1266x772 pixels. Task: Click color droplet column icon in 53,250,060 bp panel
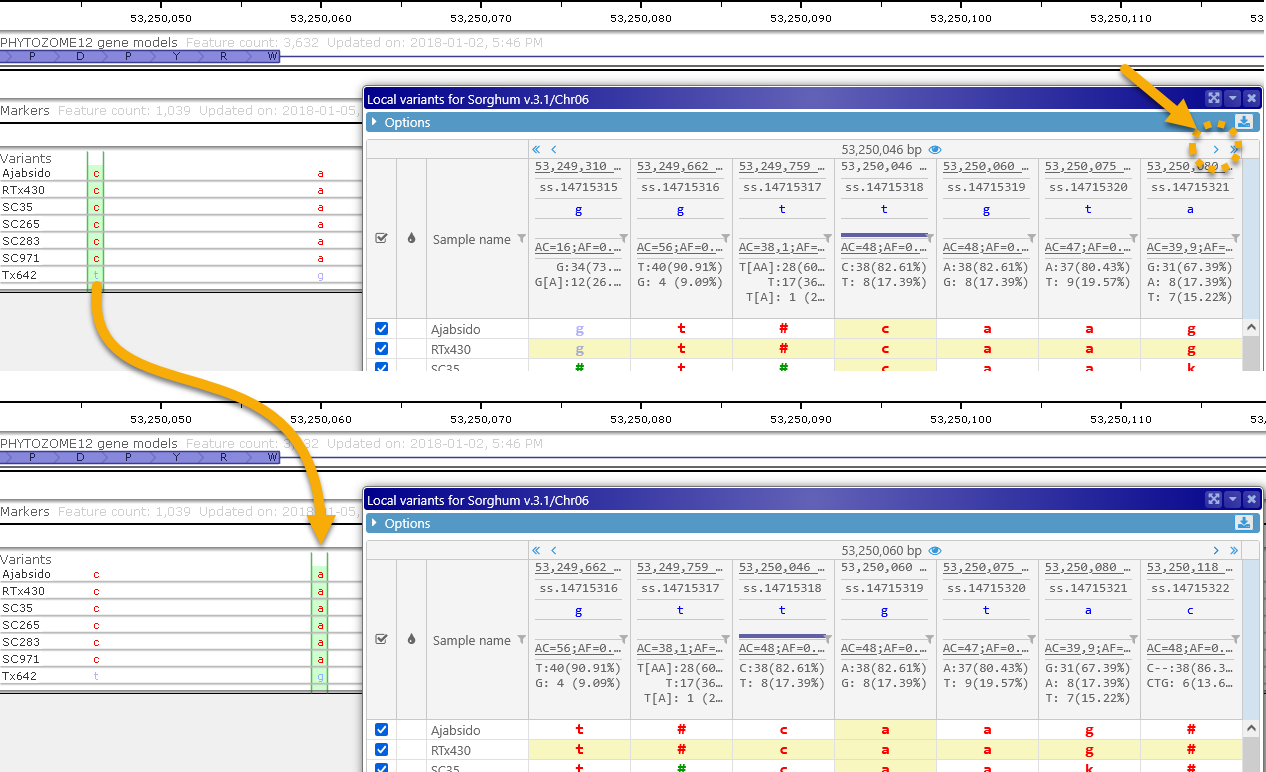(x=410, y=640)
